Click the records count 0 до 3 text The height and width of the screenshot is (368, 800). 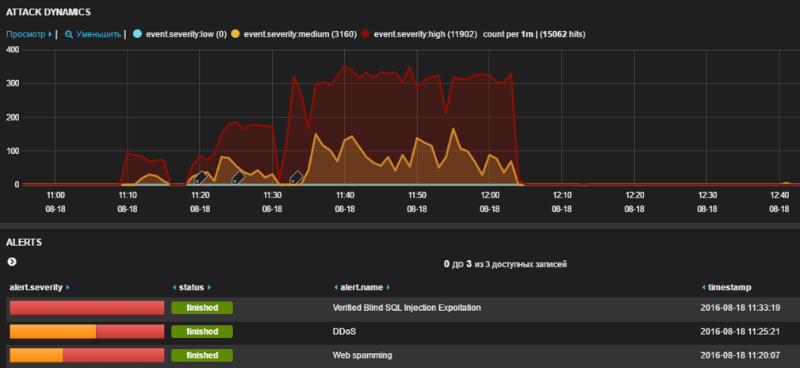[x=505, y=264]
